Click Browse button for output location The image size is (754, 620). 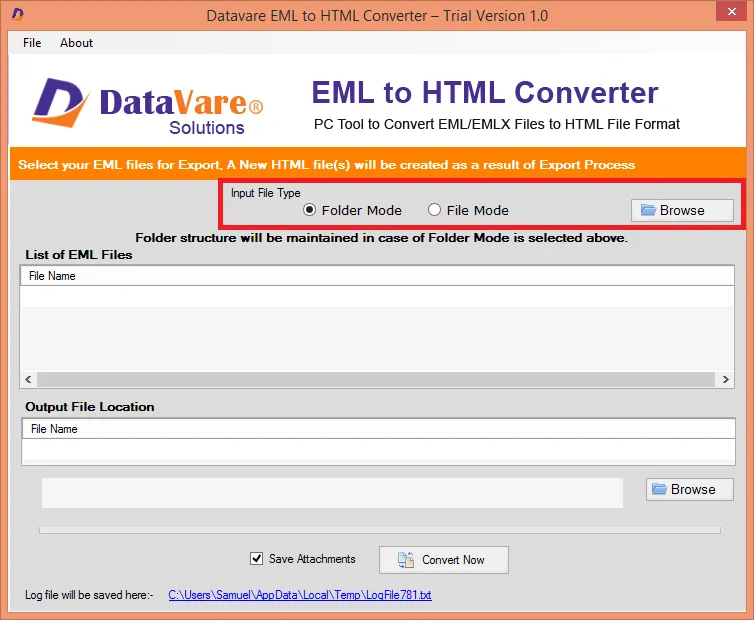690,489
